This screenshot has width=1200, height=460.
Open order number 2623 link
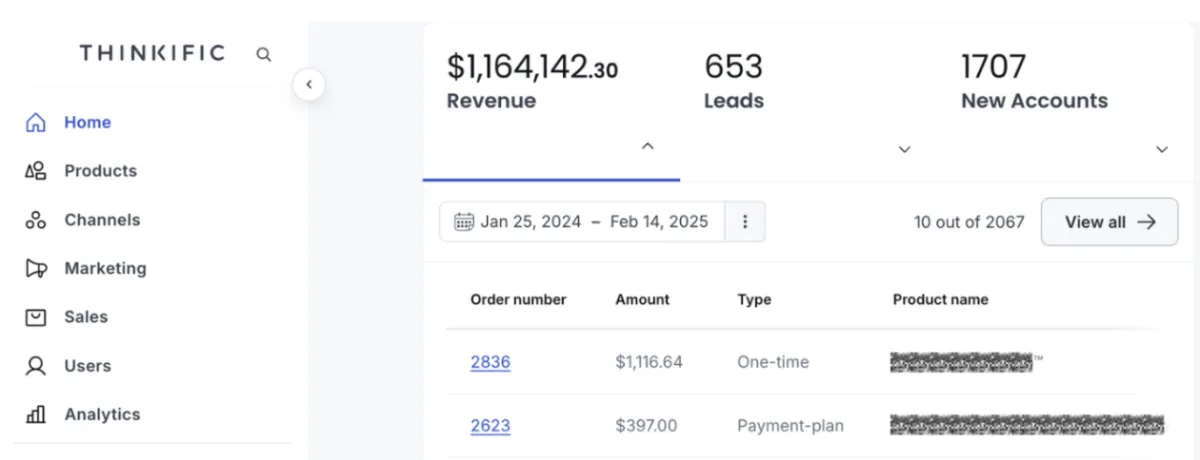coord(490,426)
